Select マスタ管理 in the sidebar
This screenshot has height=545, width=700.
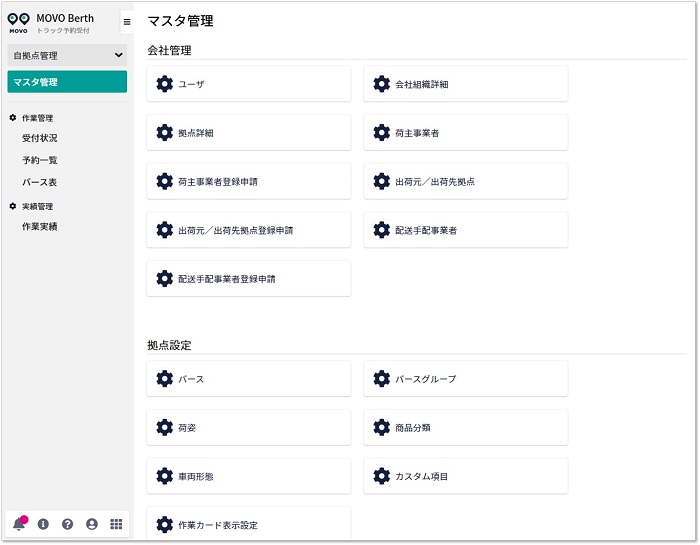[x=67, y=82]
